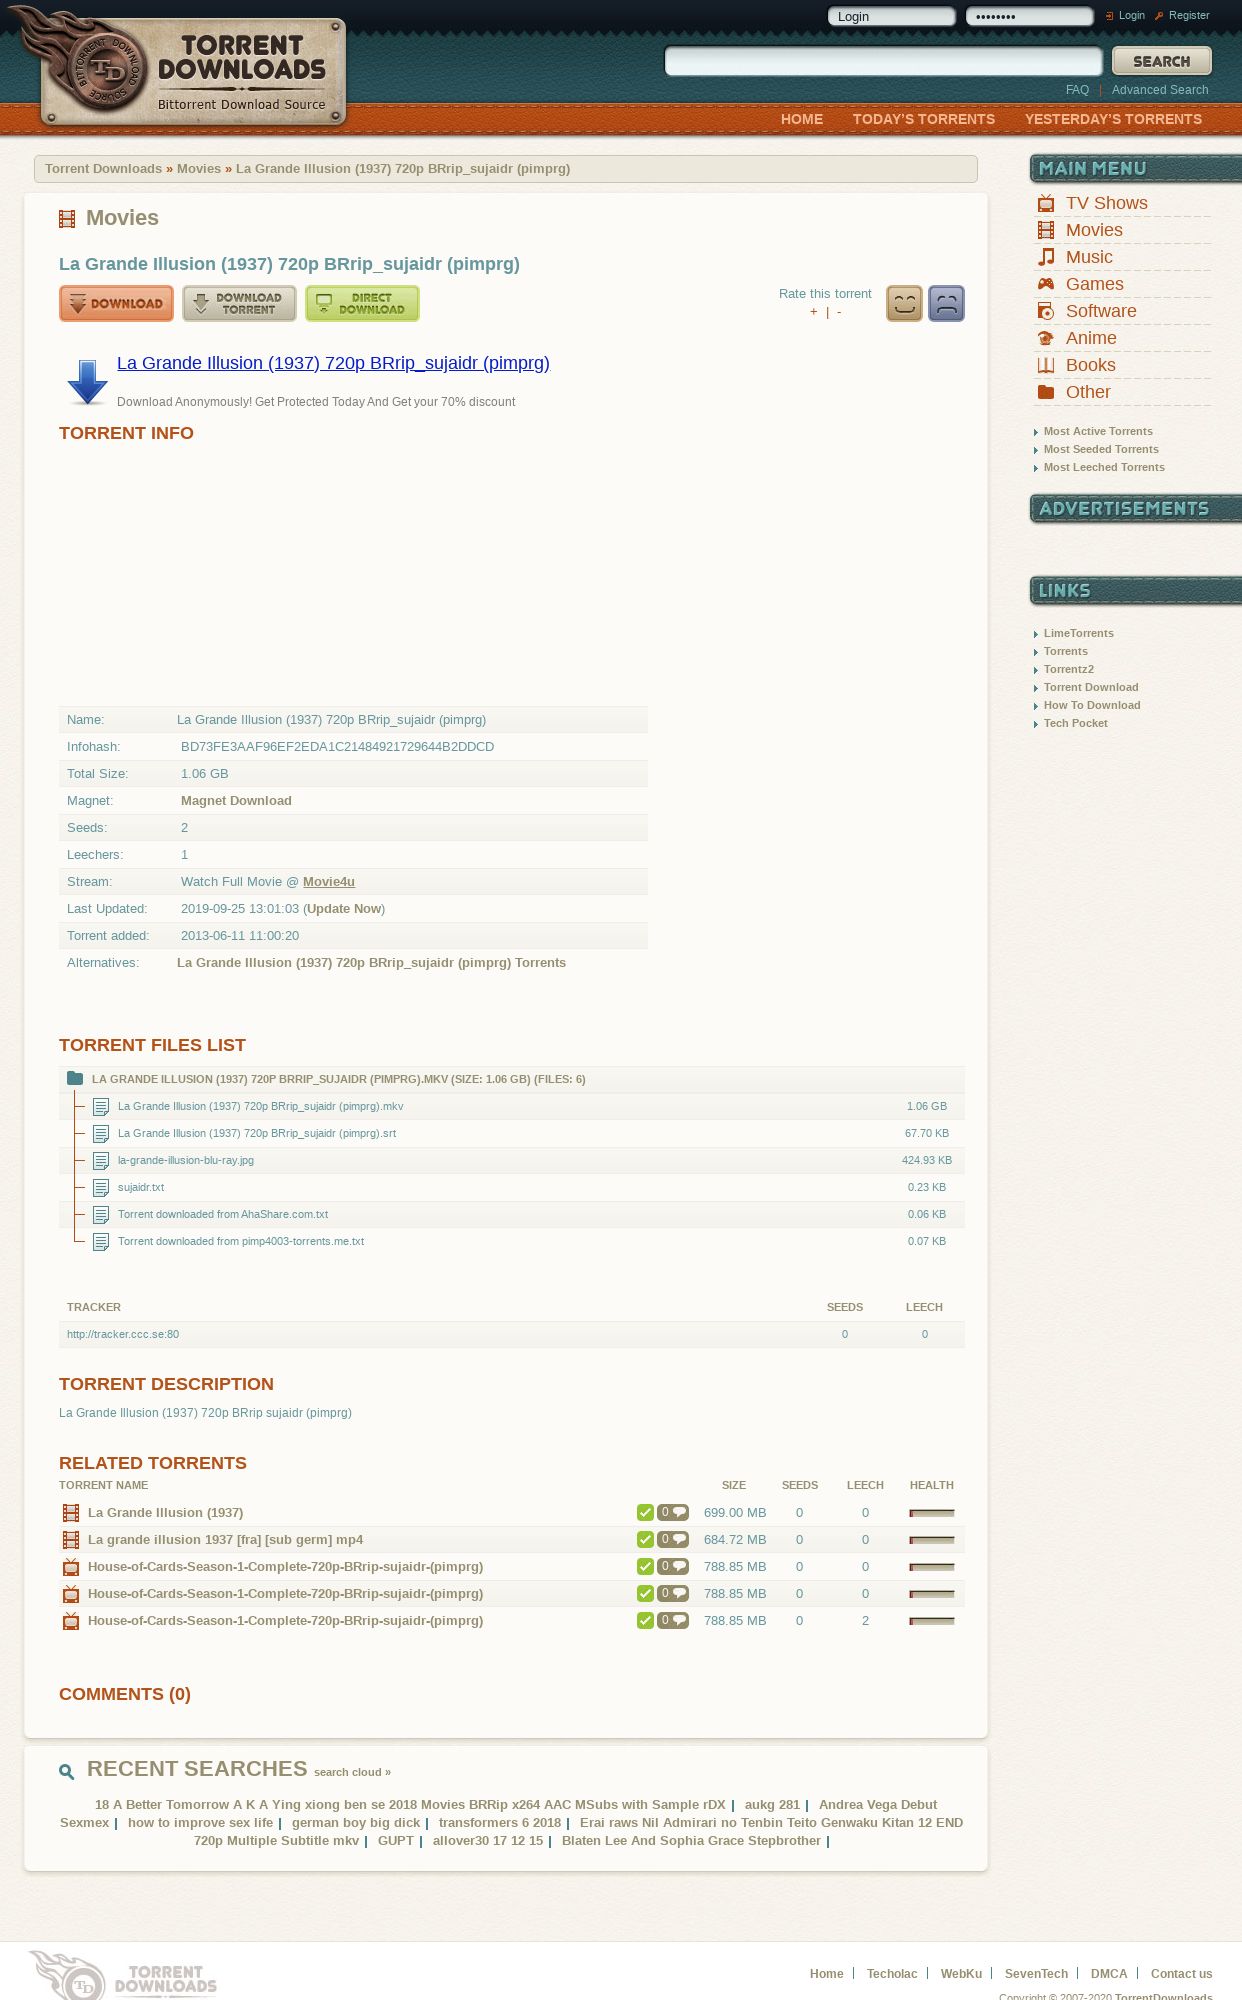Open the How To Download link
This screenshot has width=1242, height=2000.
(x=1092, y=706)
